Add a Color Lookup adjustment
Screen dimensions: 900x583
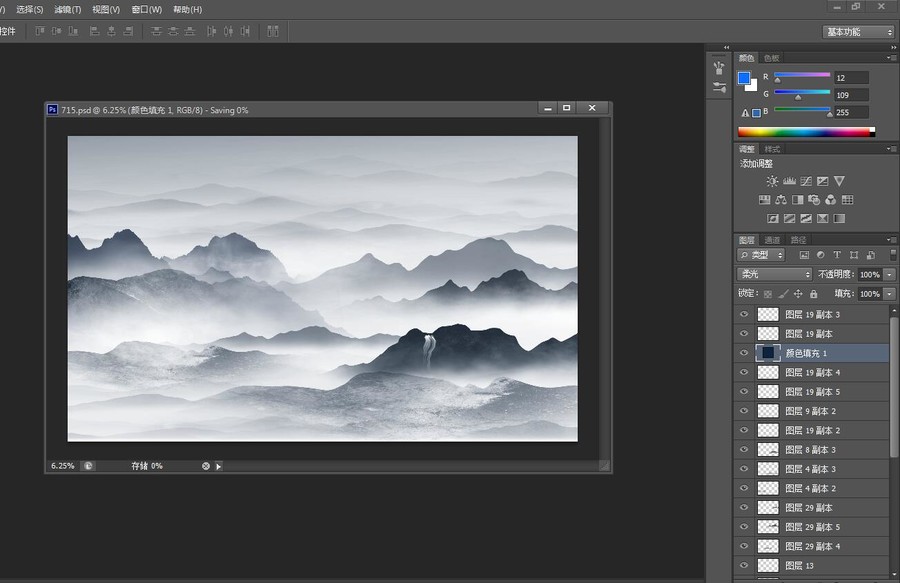click(847, 200)
